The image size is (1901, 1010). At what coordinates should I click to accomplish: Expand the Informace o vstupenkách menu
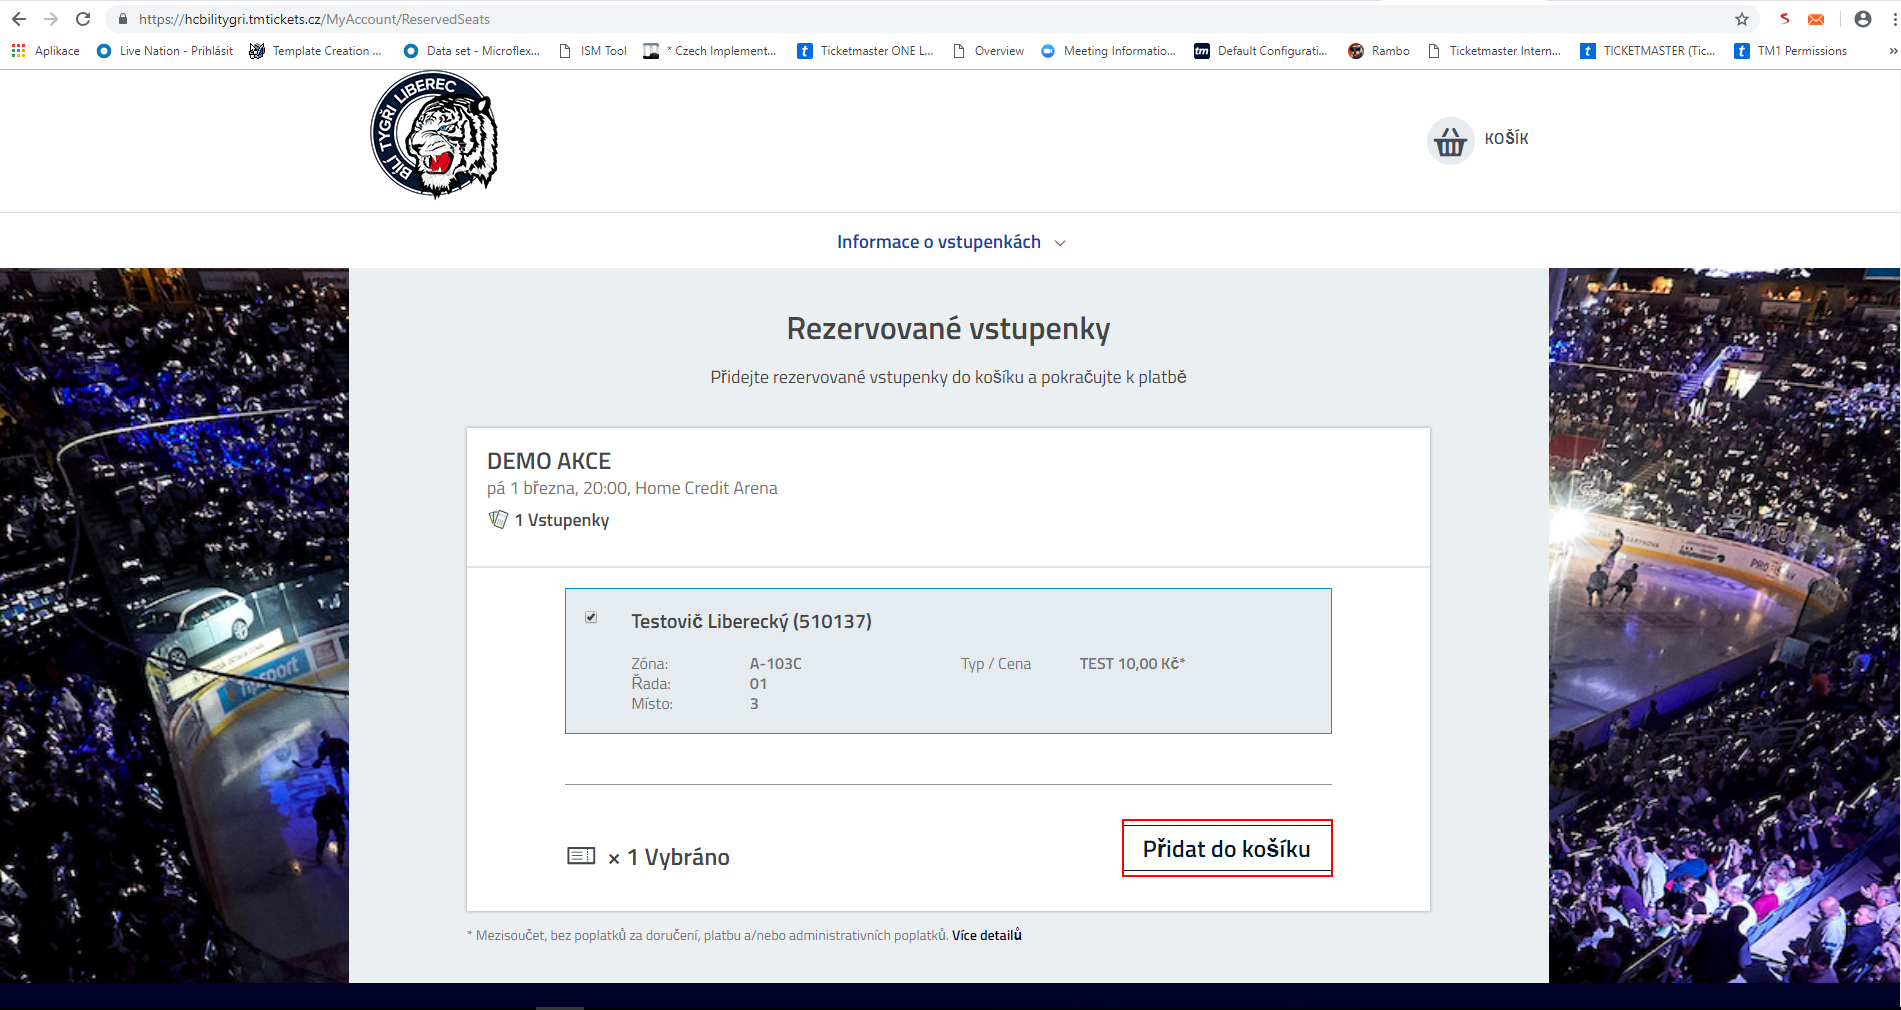[x=950, y=242]
